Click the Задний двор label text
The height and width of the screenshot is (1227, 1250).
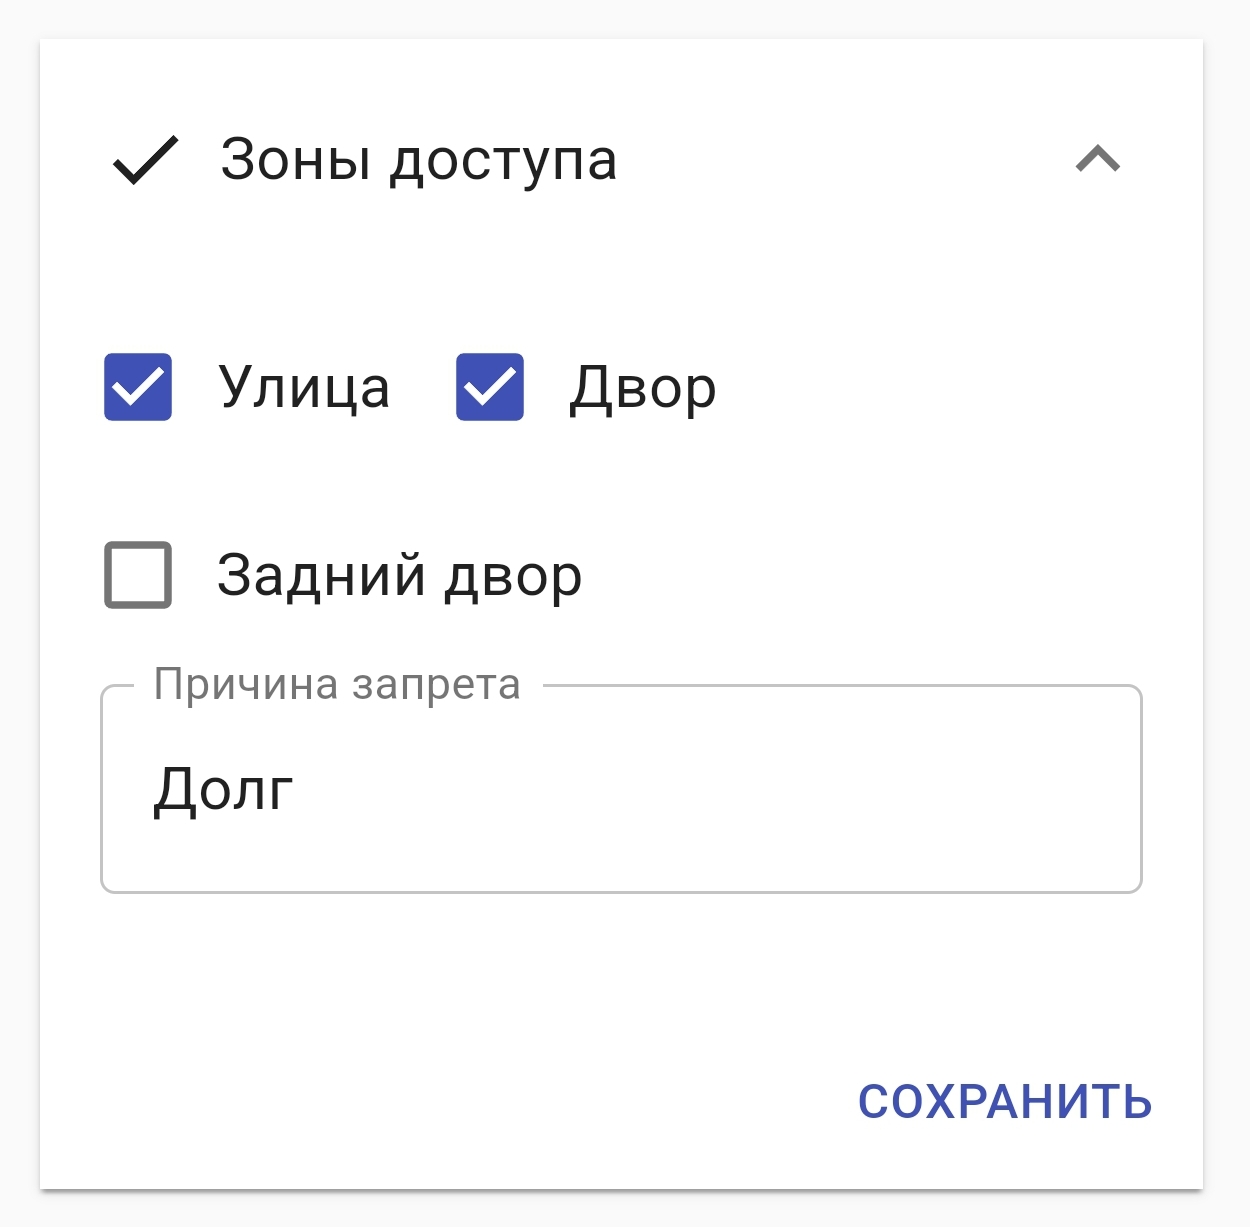tap(399, 575)
